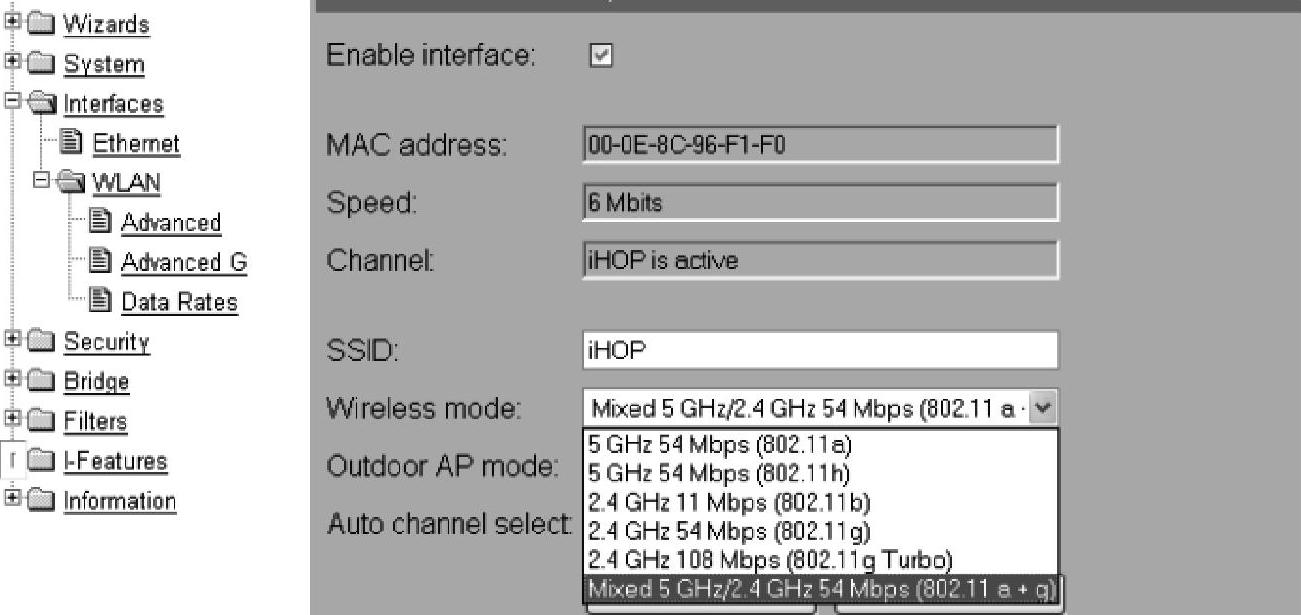The width and height of the screenshot is (1301, 615).
Task: Click the open Interfaces folder icon
Action: [x=41, y=103]
